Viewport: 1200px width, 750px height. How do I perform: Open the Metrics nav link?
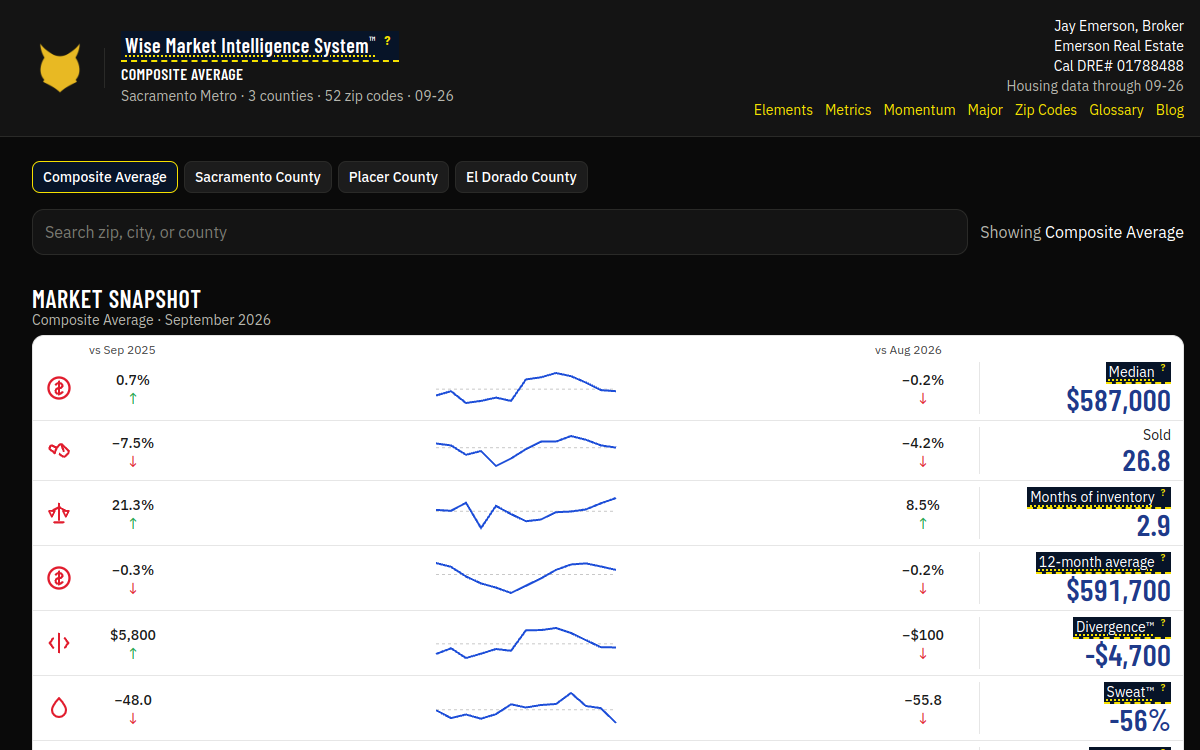(x=848, y=110)
